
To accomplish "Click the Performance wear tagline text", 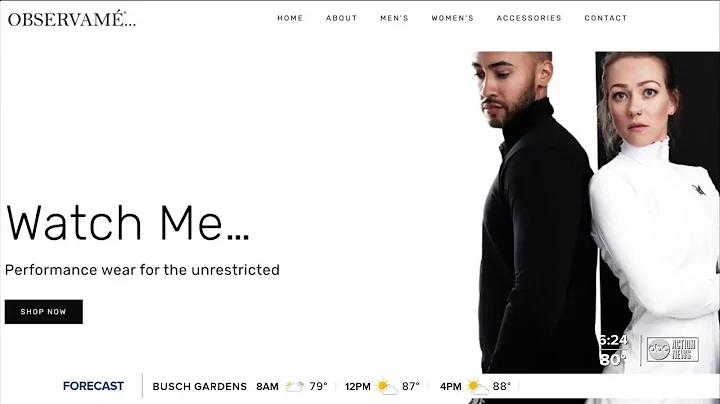I will coord(142,270).
